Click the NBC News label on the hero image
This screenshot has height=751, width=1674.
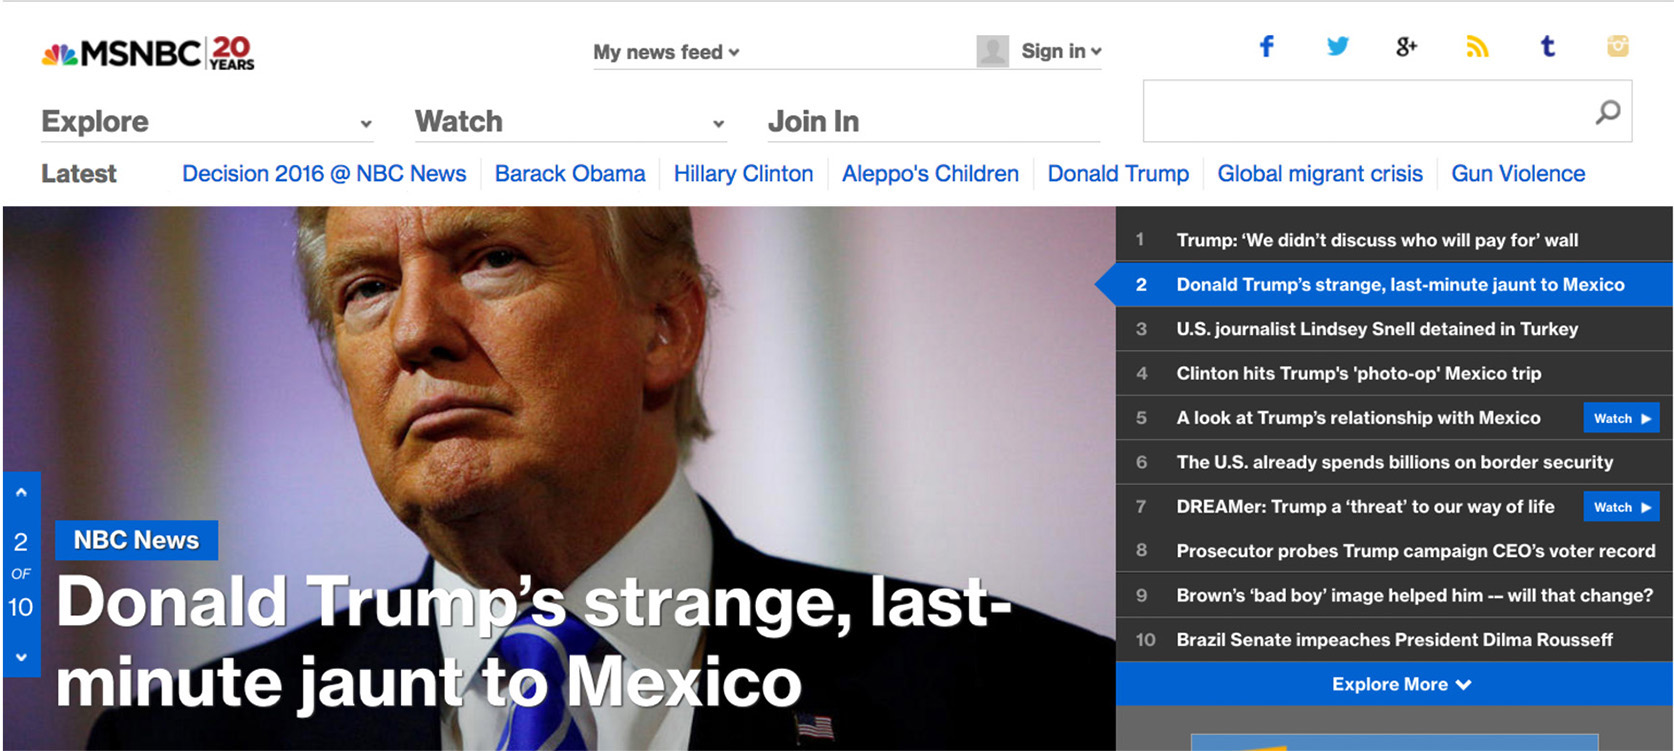(x=136, y=540)
